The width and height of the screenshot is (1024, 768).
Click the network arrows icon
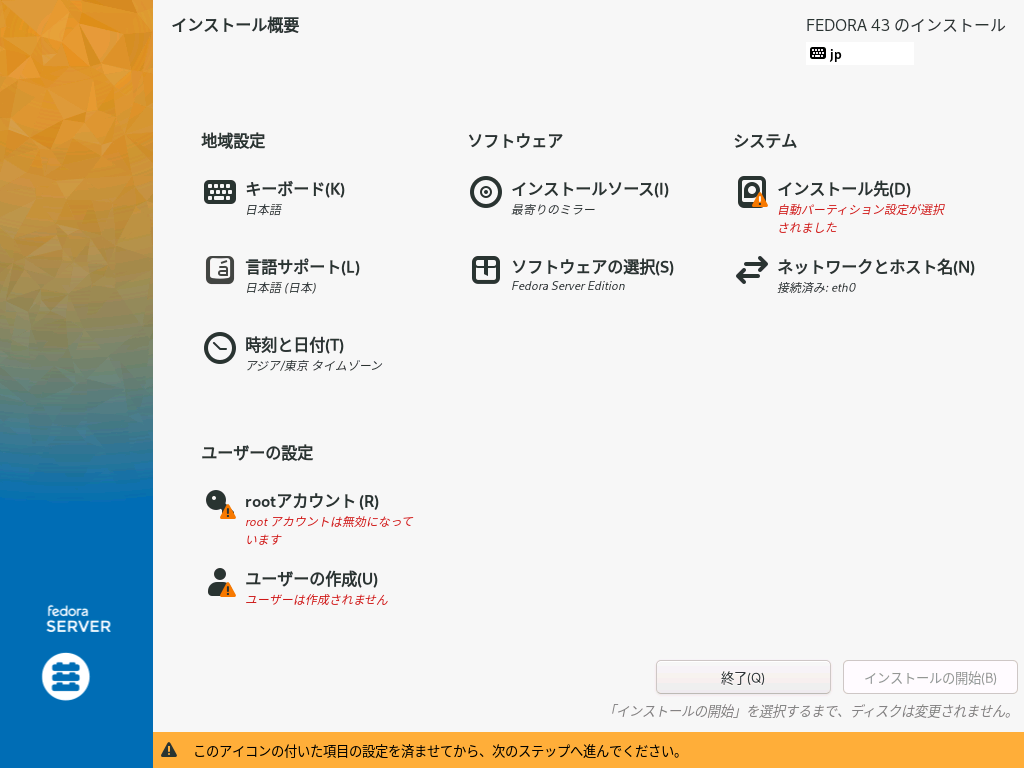pyautogui.click(x=752, y=270)
